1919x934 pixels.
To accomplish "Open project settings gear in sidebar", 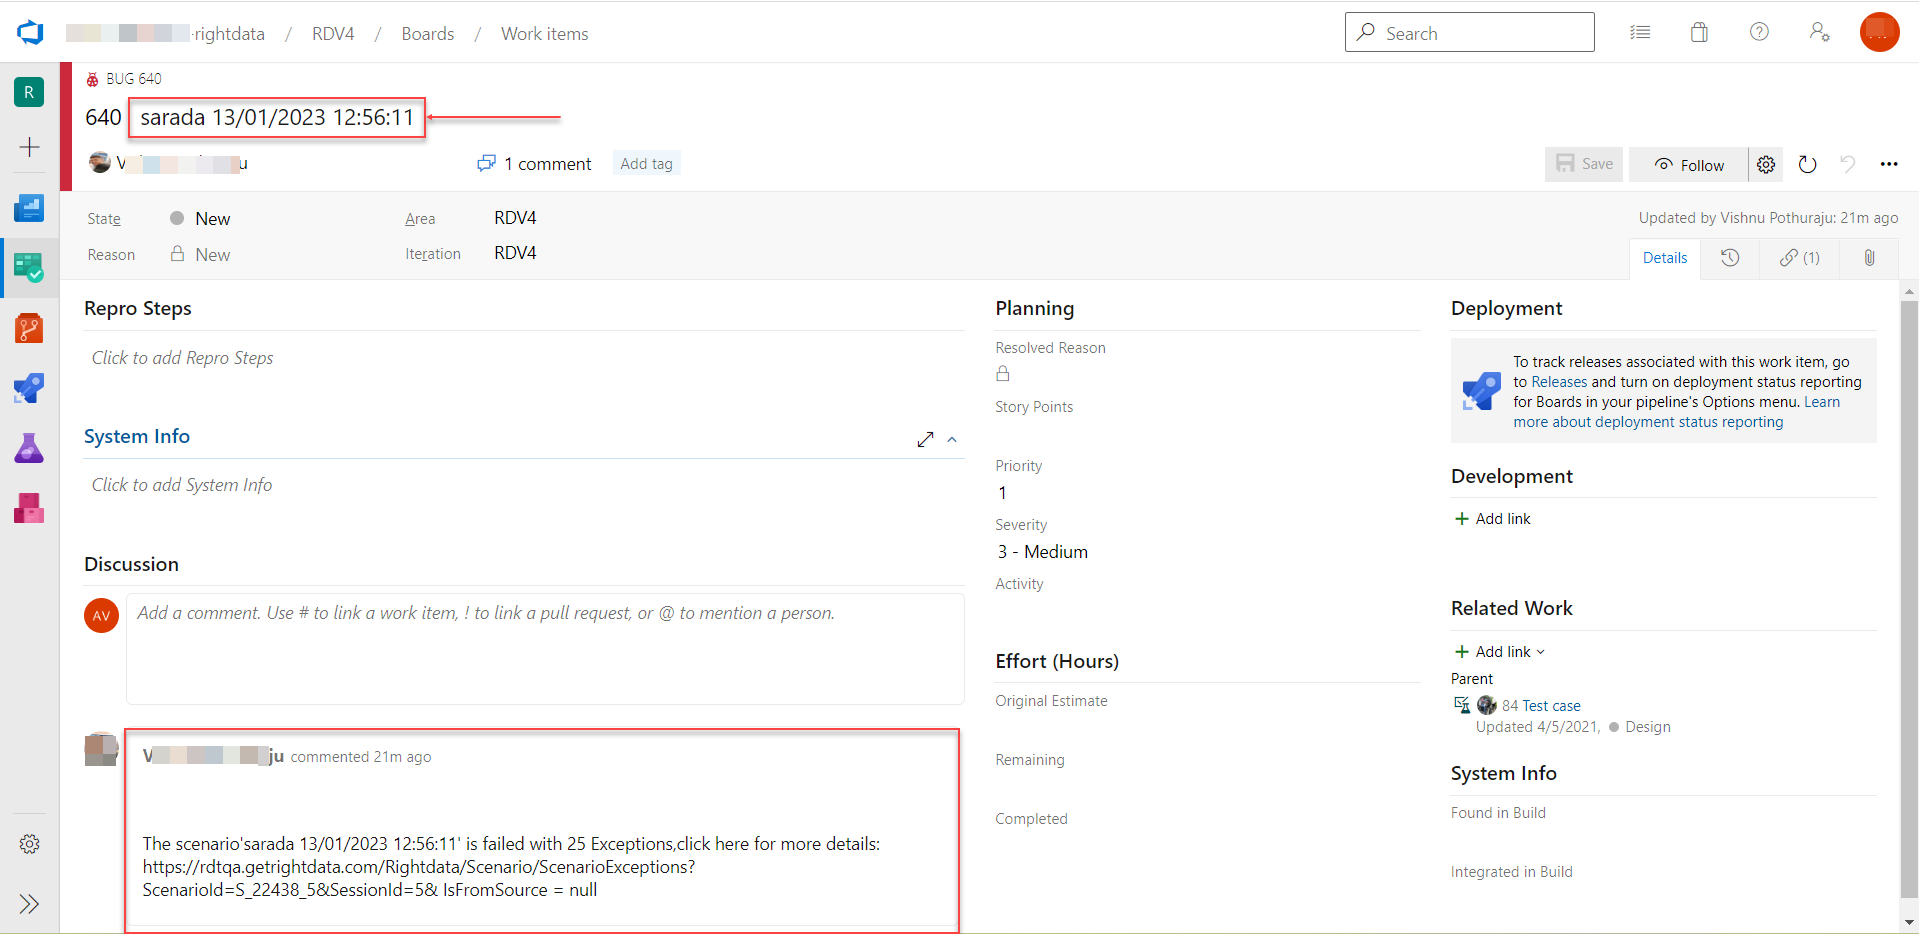I will 30,844.
